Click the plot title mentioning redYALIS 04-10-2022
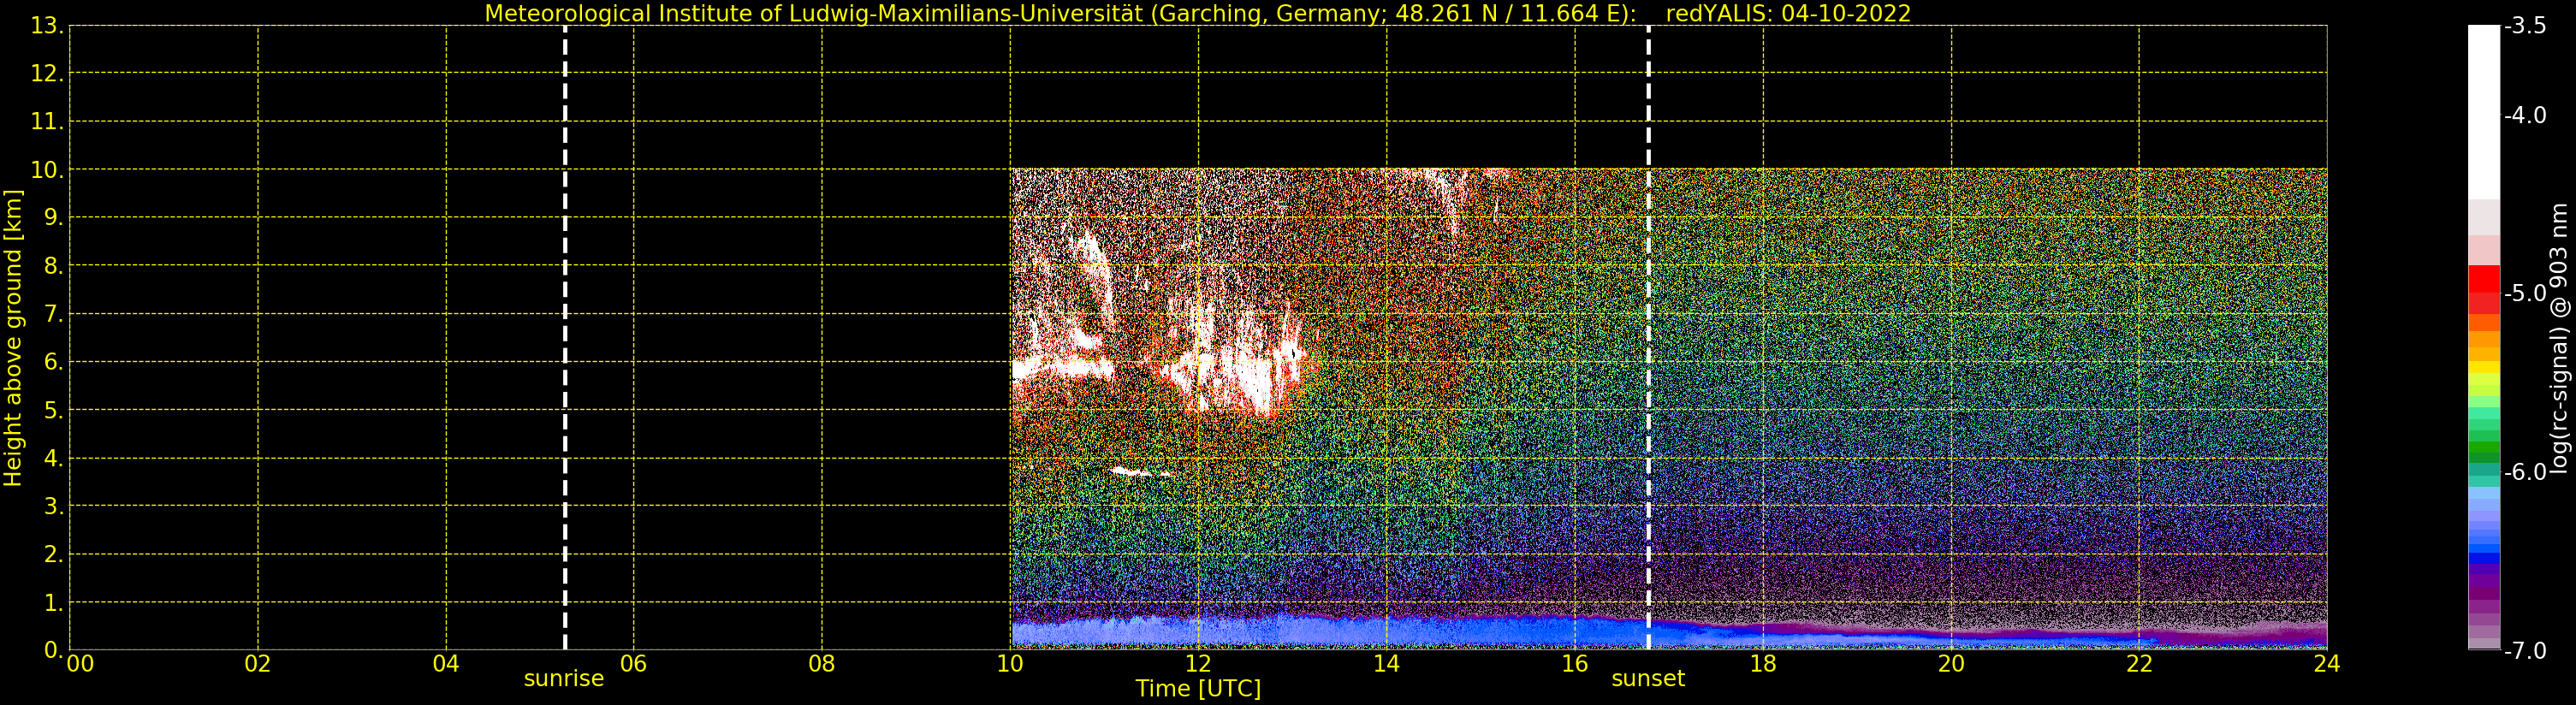The height and width of the screenshot is (705, 2576). pos(1197,13)
